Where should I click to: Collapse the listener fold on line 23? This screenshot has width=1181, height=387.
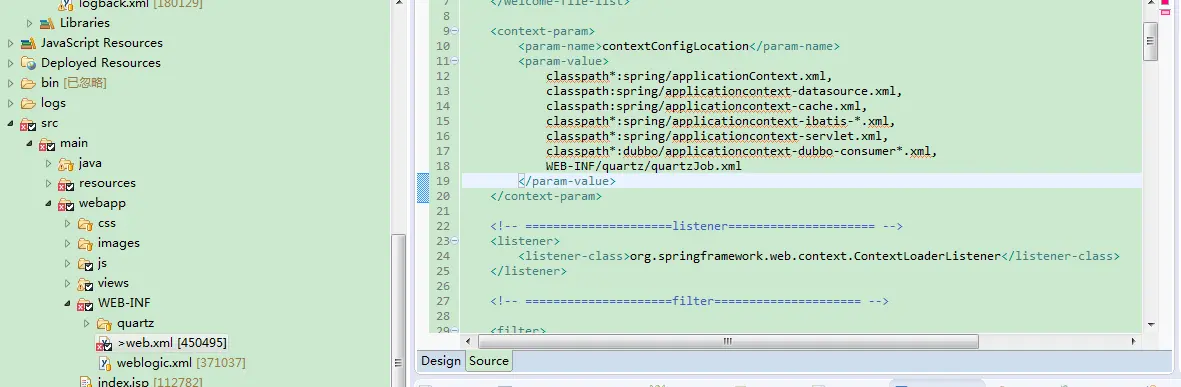tap(454, 241)
